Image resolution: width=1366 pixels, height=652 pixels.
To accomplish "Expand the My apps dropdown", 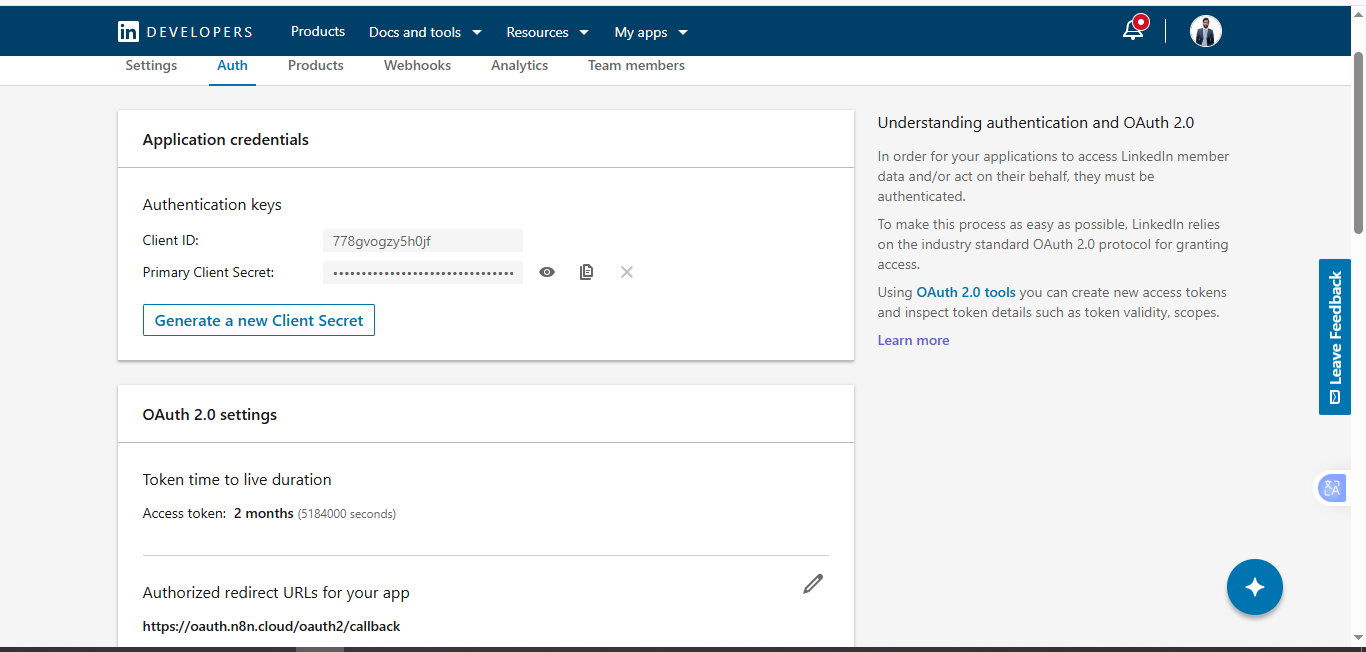I will tap(651, 32).
